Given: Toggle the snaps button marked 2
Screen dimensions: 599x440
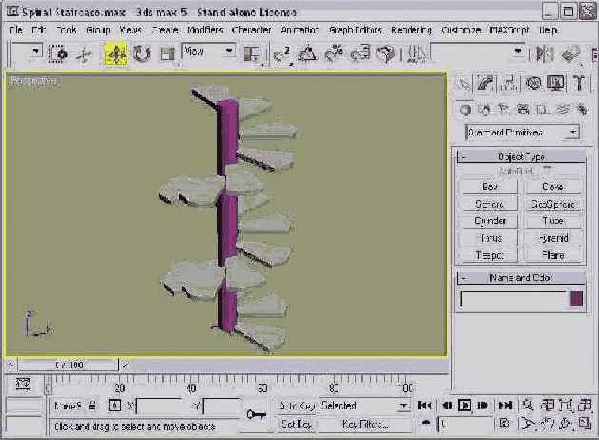Looking at the screenshot, I should tap(282, 55).
